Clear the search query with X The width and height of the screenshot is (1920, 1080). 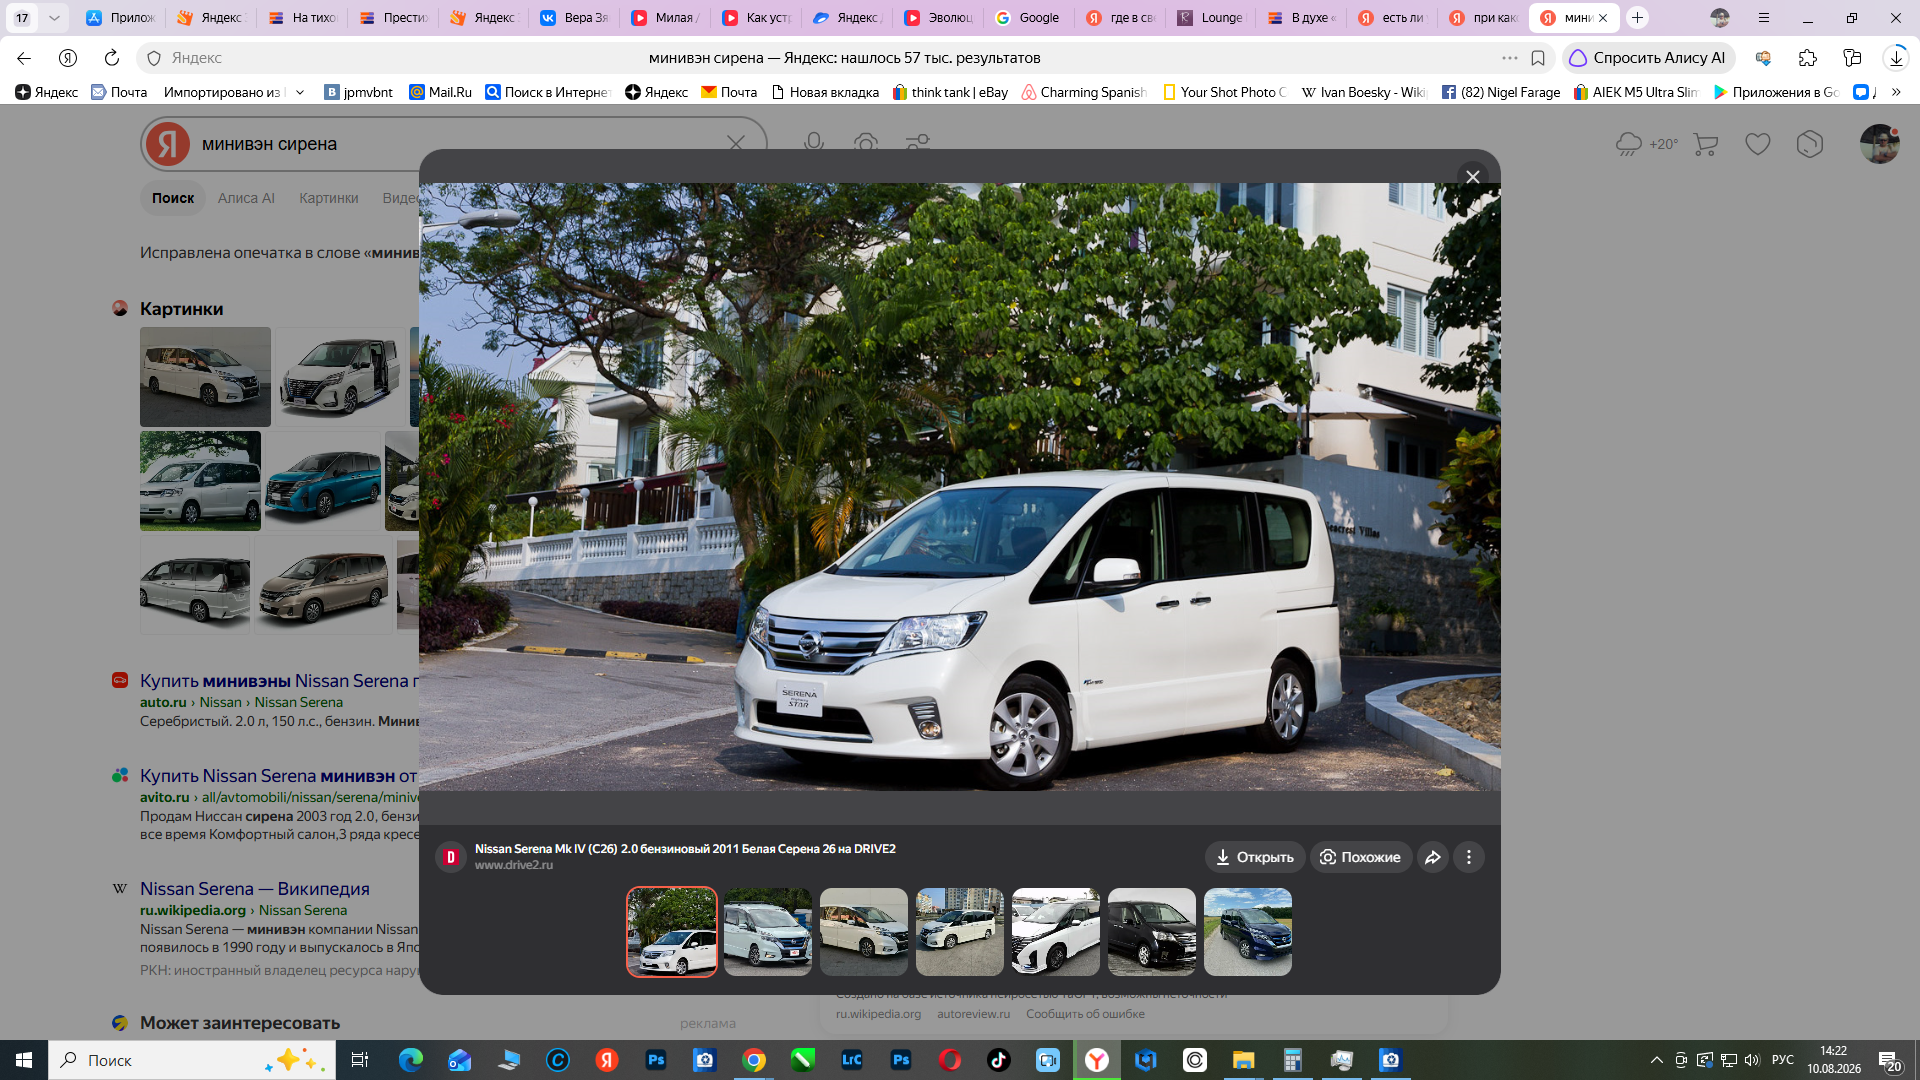tap(736, 144)
